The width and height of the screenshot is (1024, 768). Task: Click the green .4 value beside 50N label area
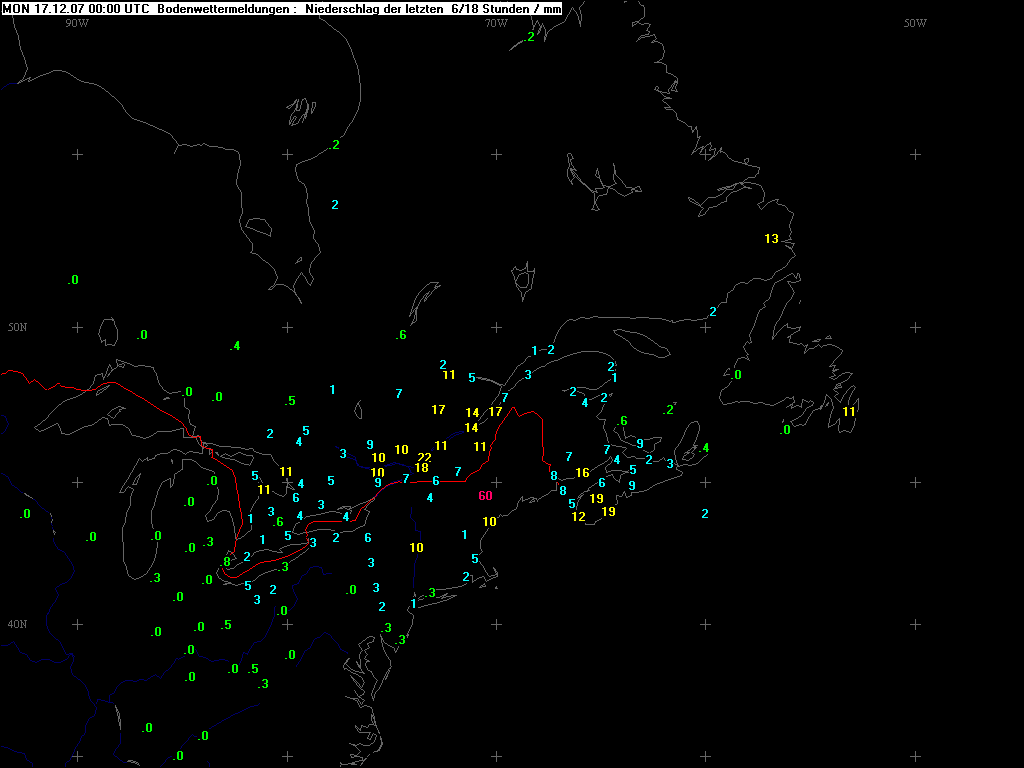click(235, 347)
